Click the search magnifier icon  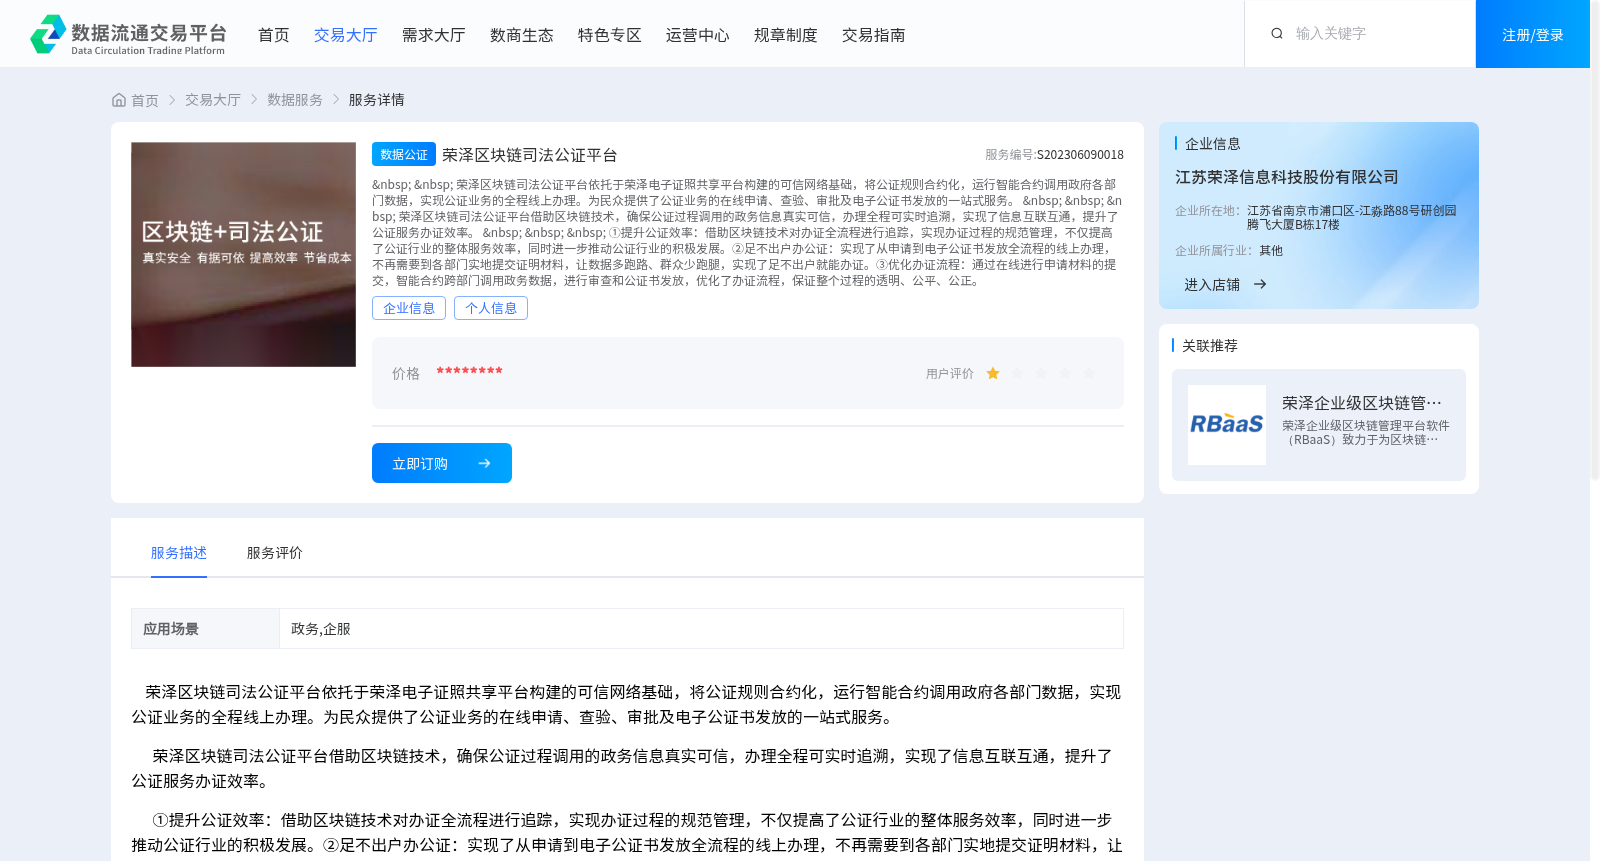[1277, 34]
